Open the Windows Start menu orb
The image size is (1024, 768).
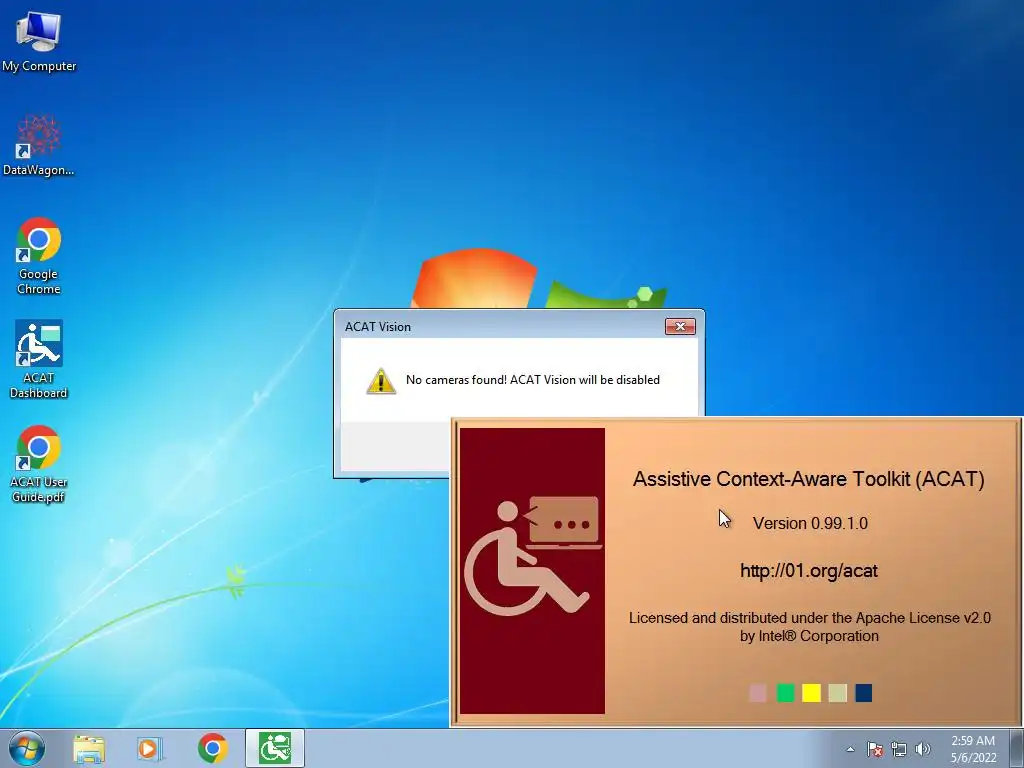coord(27,748)
